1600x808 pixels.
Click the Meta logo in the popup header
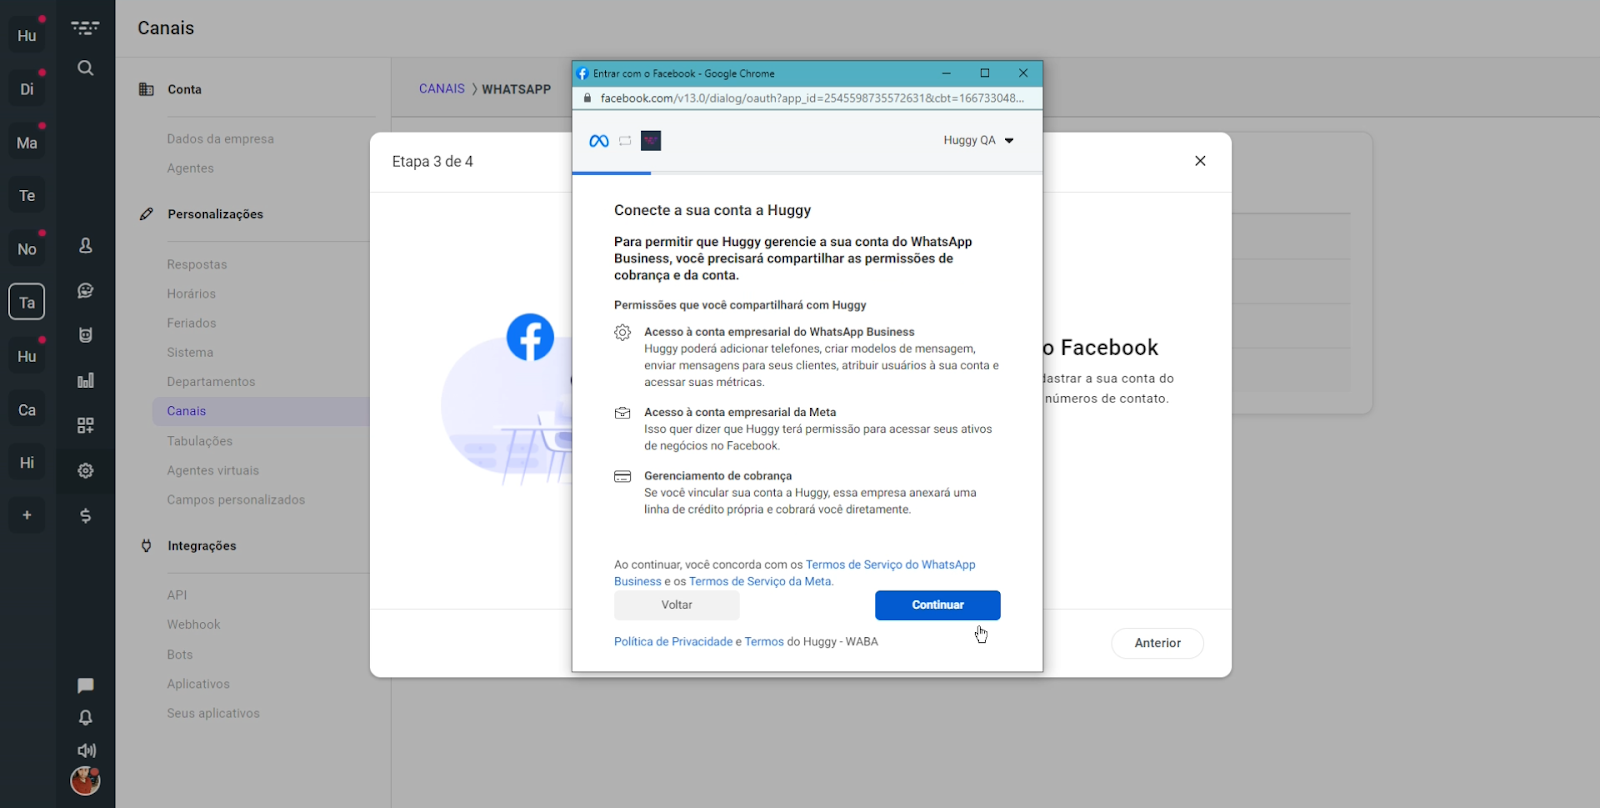(x=599, y=141)
